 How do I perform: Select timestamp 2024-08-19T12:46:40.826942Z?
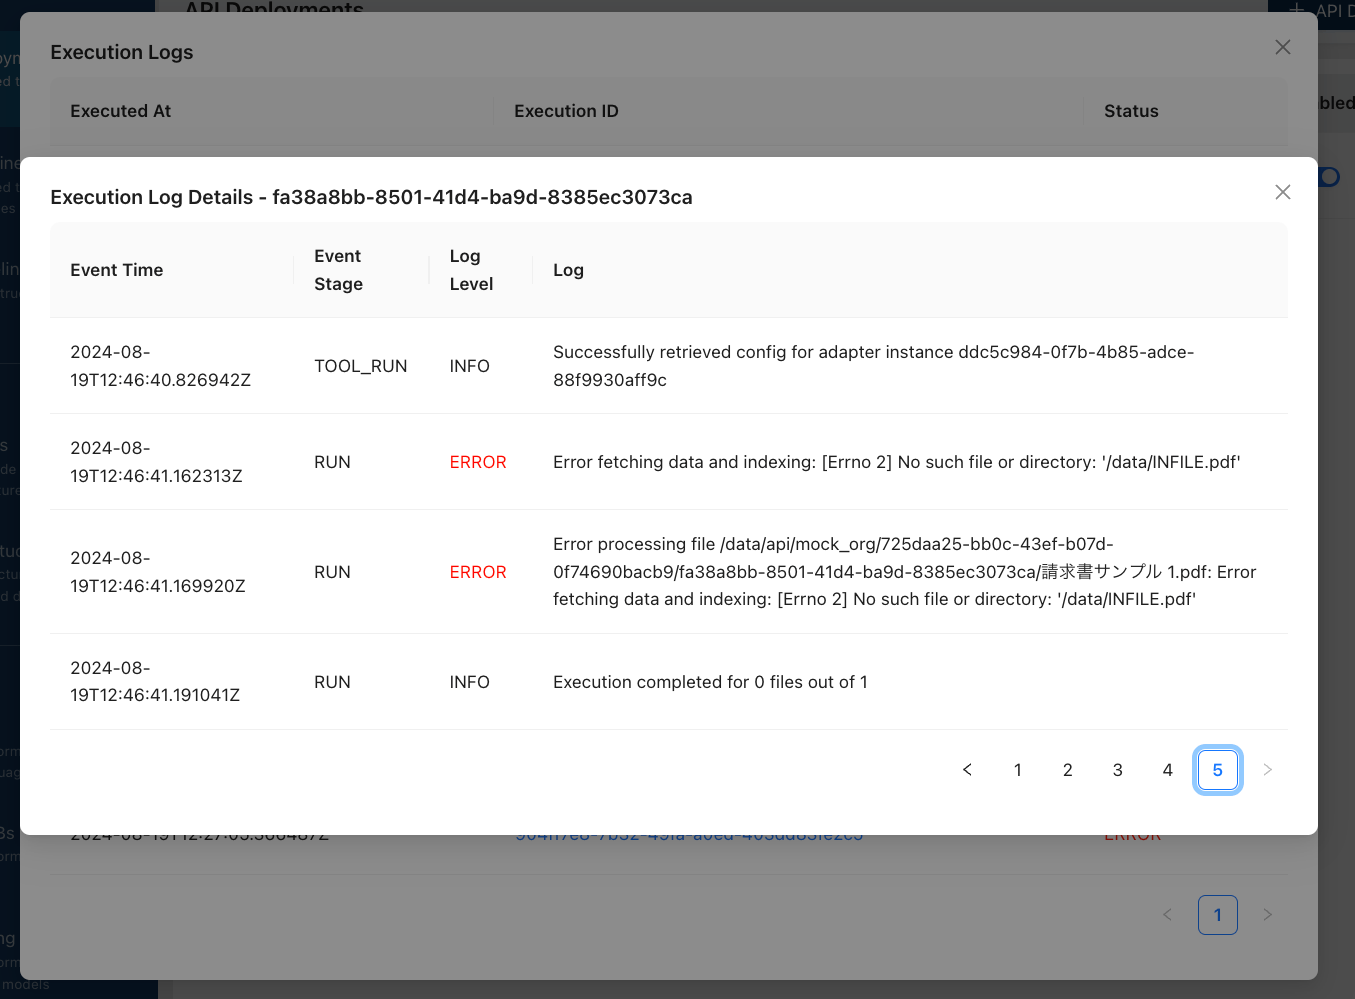160,366
